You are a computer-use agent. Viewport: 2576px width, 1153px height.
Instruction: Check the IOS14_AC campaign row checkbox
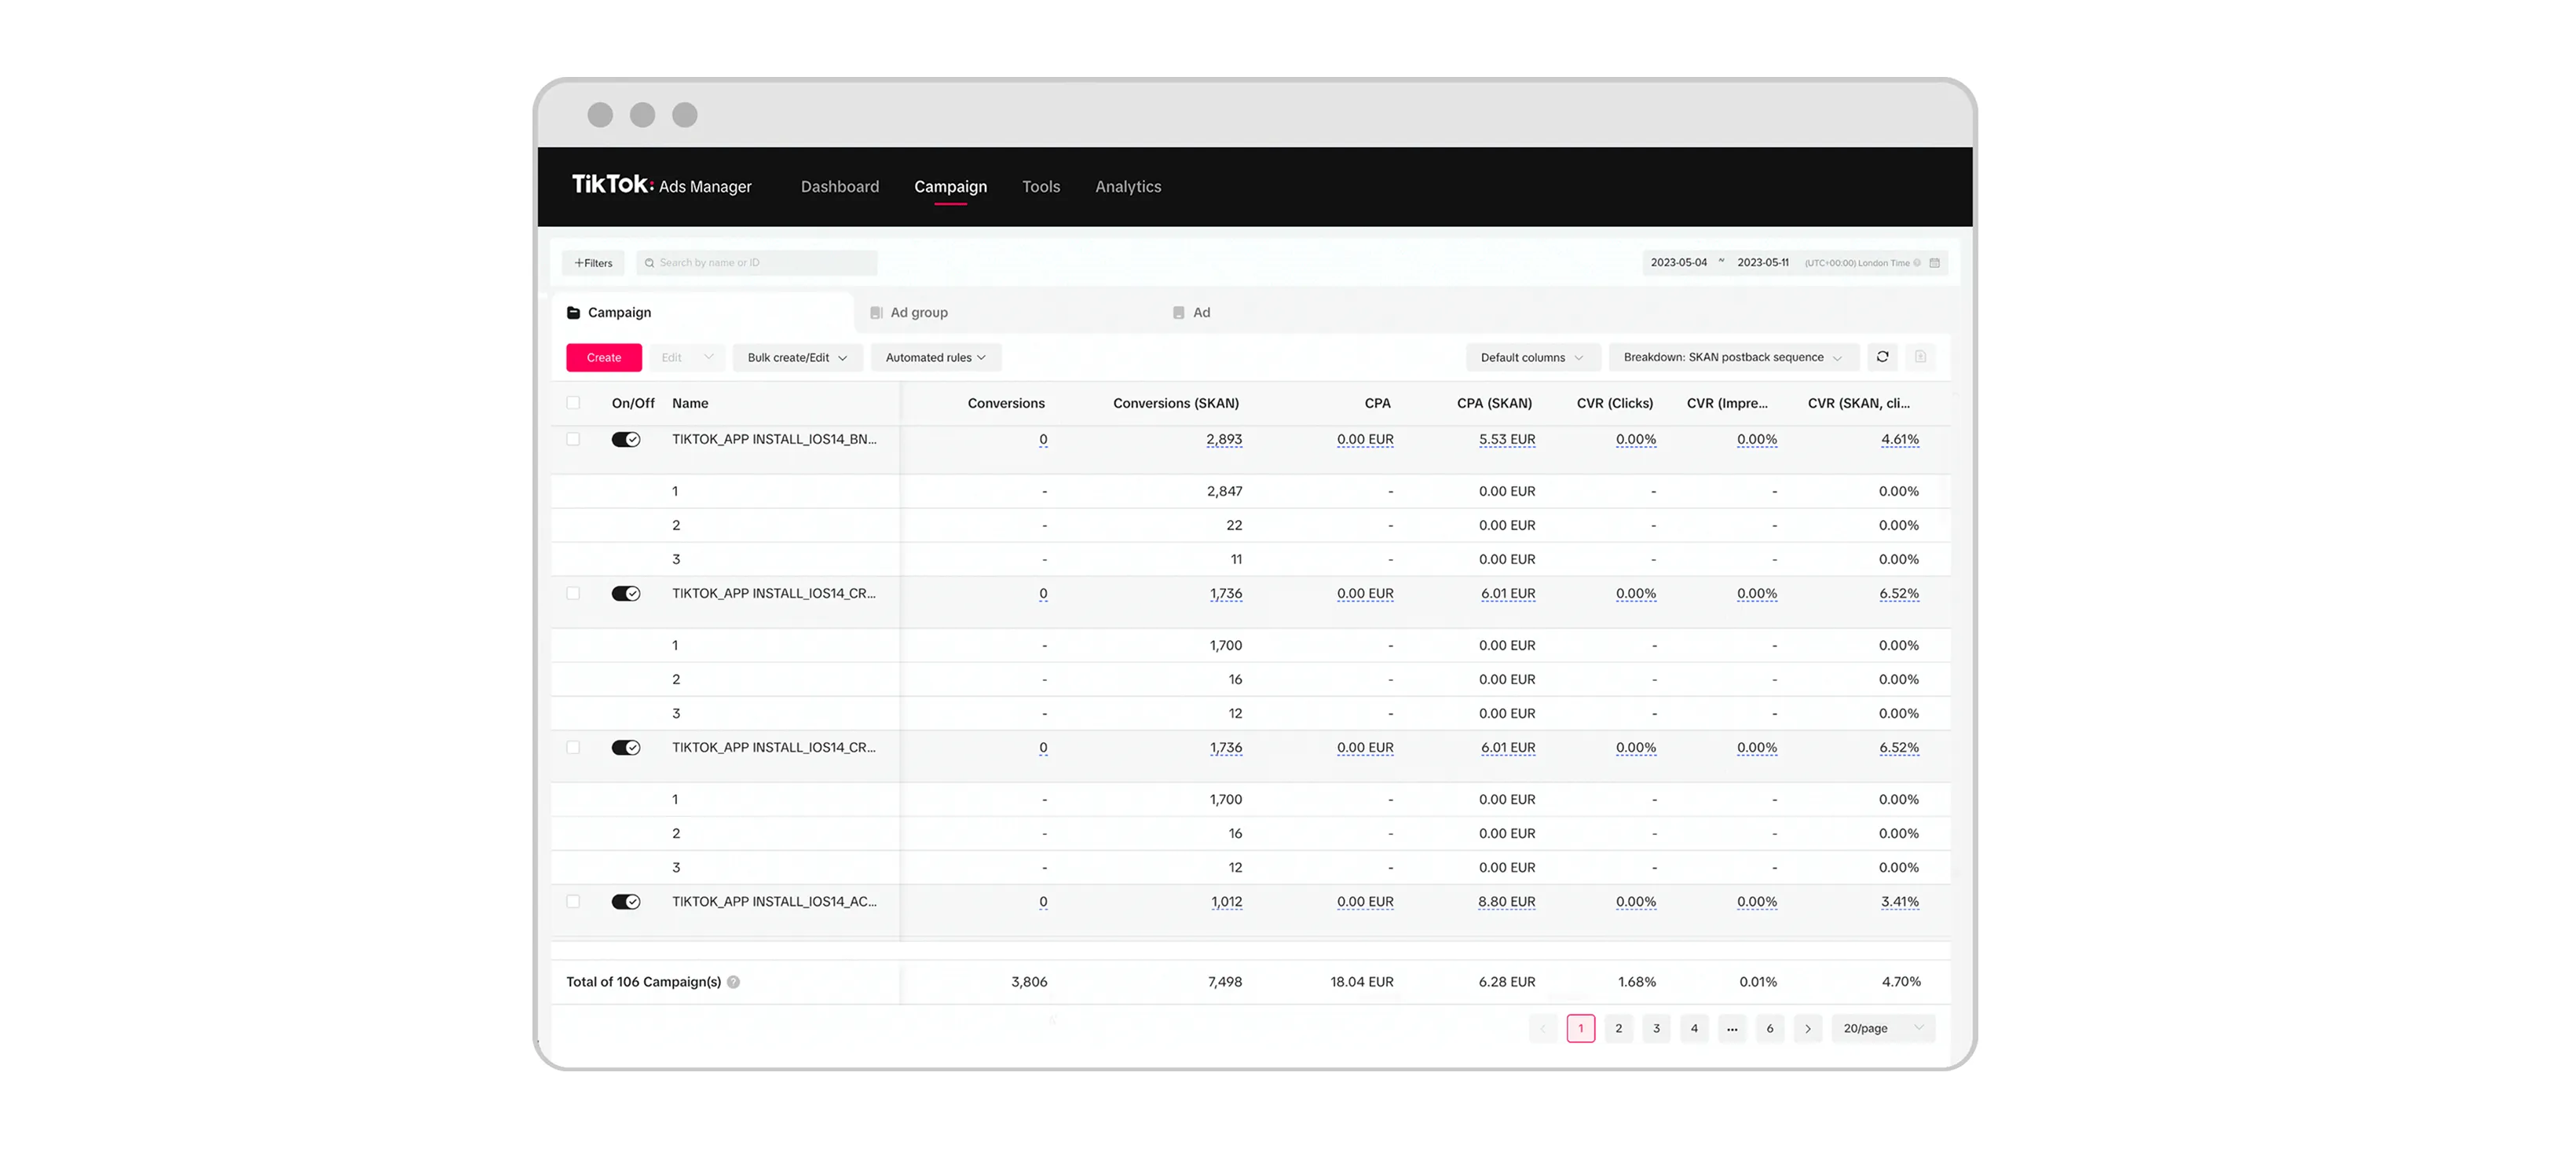pos(573,901)
